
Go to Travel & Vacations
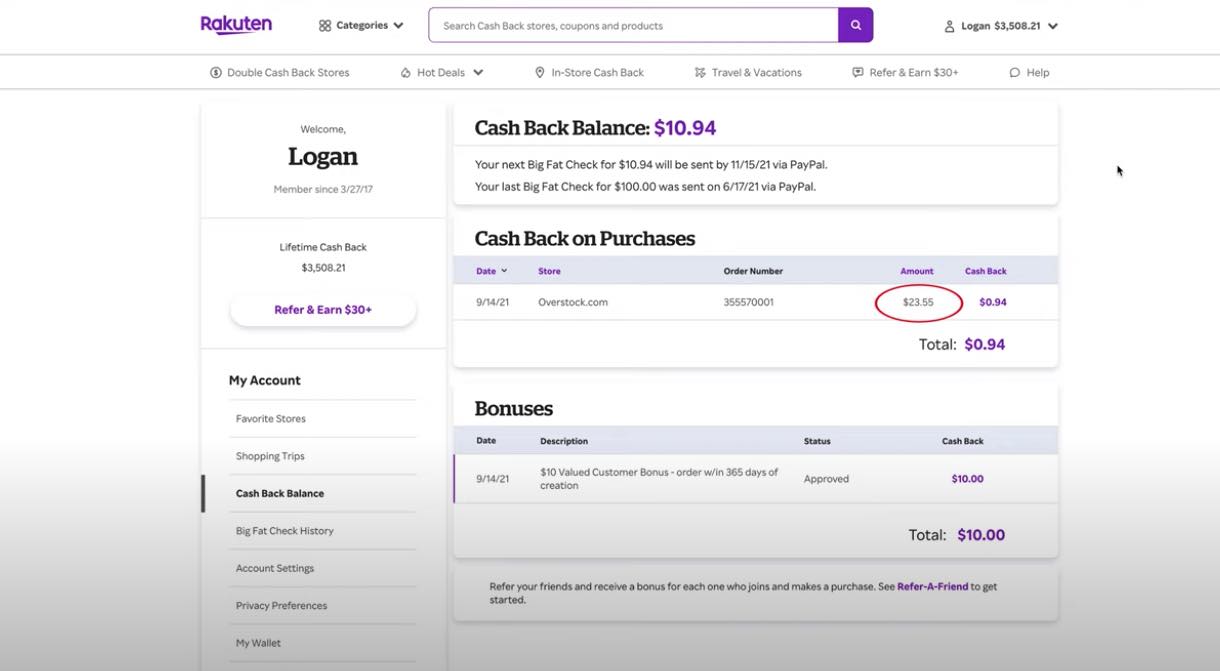click(757, 72)
